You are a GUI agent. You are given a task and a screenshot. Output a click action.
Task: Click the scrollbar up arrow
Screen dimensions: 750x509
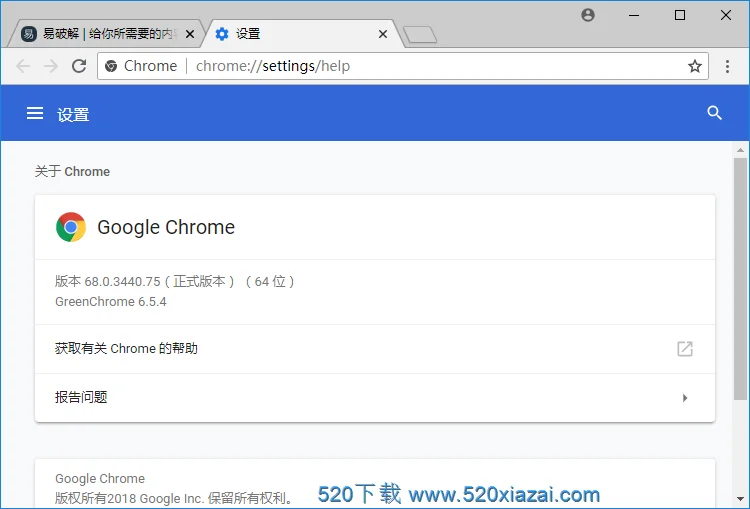[740, 150]
